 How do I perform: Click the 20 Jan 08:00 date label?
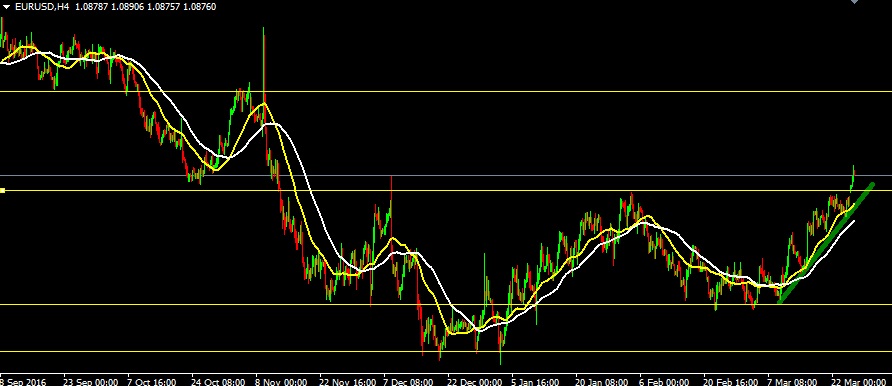tap(602, 381)
